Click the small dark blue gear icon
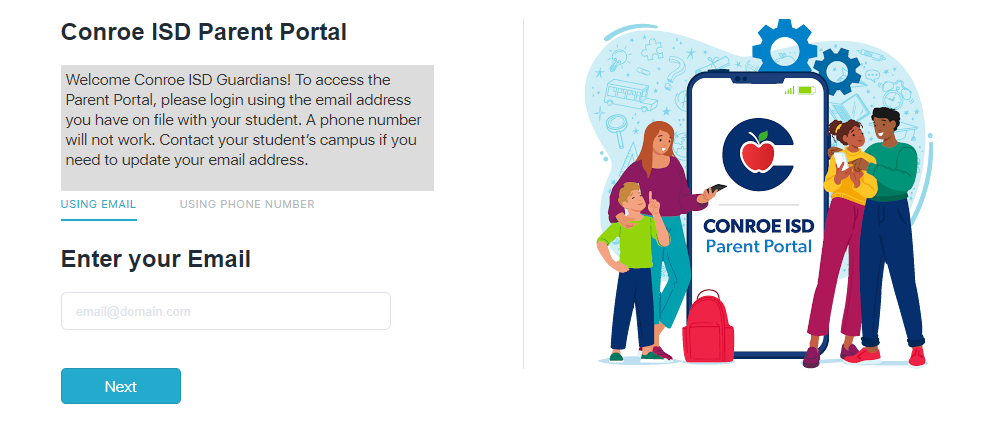 (836, 69)
